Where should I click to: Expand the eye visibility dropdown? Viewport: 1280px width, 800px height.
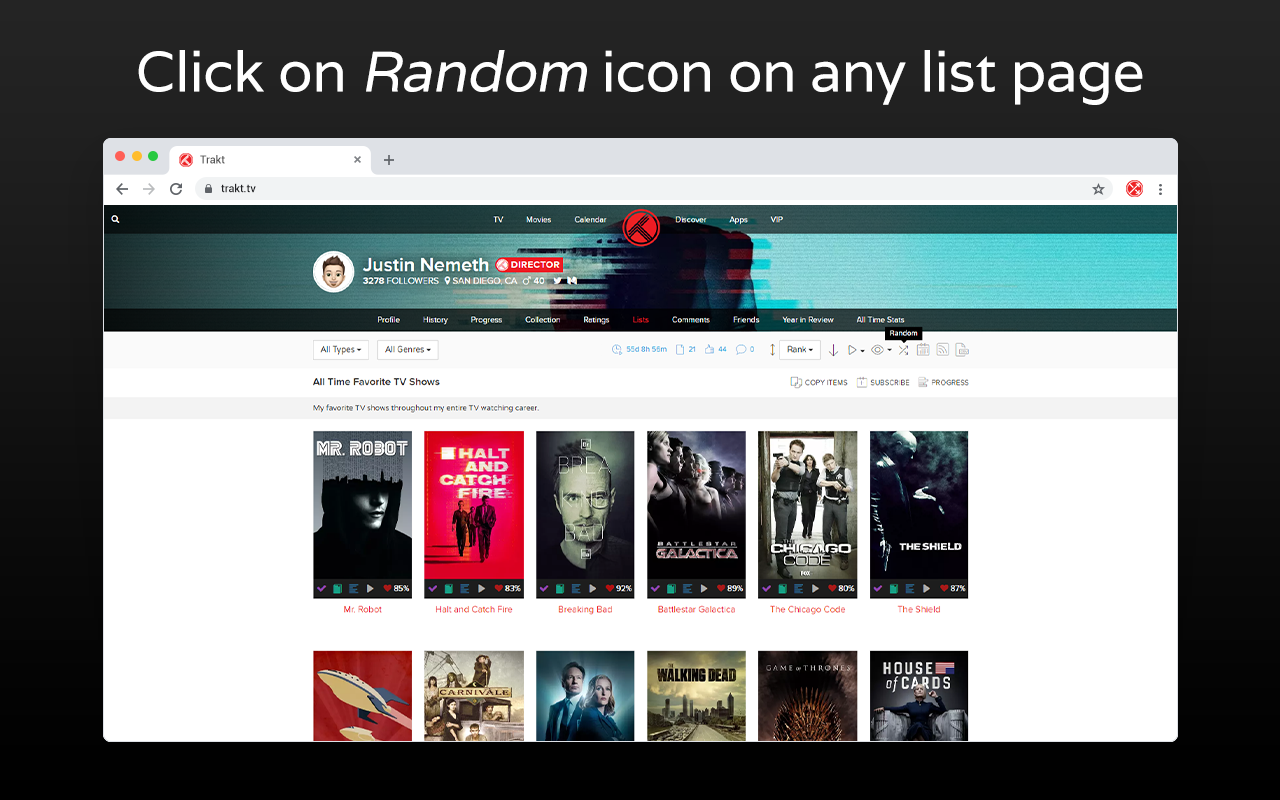[889, 351]
